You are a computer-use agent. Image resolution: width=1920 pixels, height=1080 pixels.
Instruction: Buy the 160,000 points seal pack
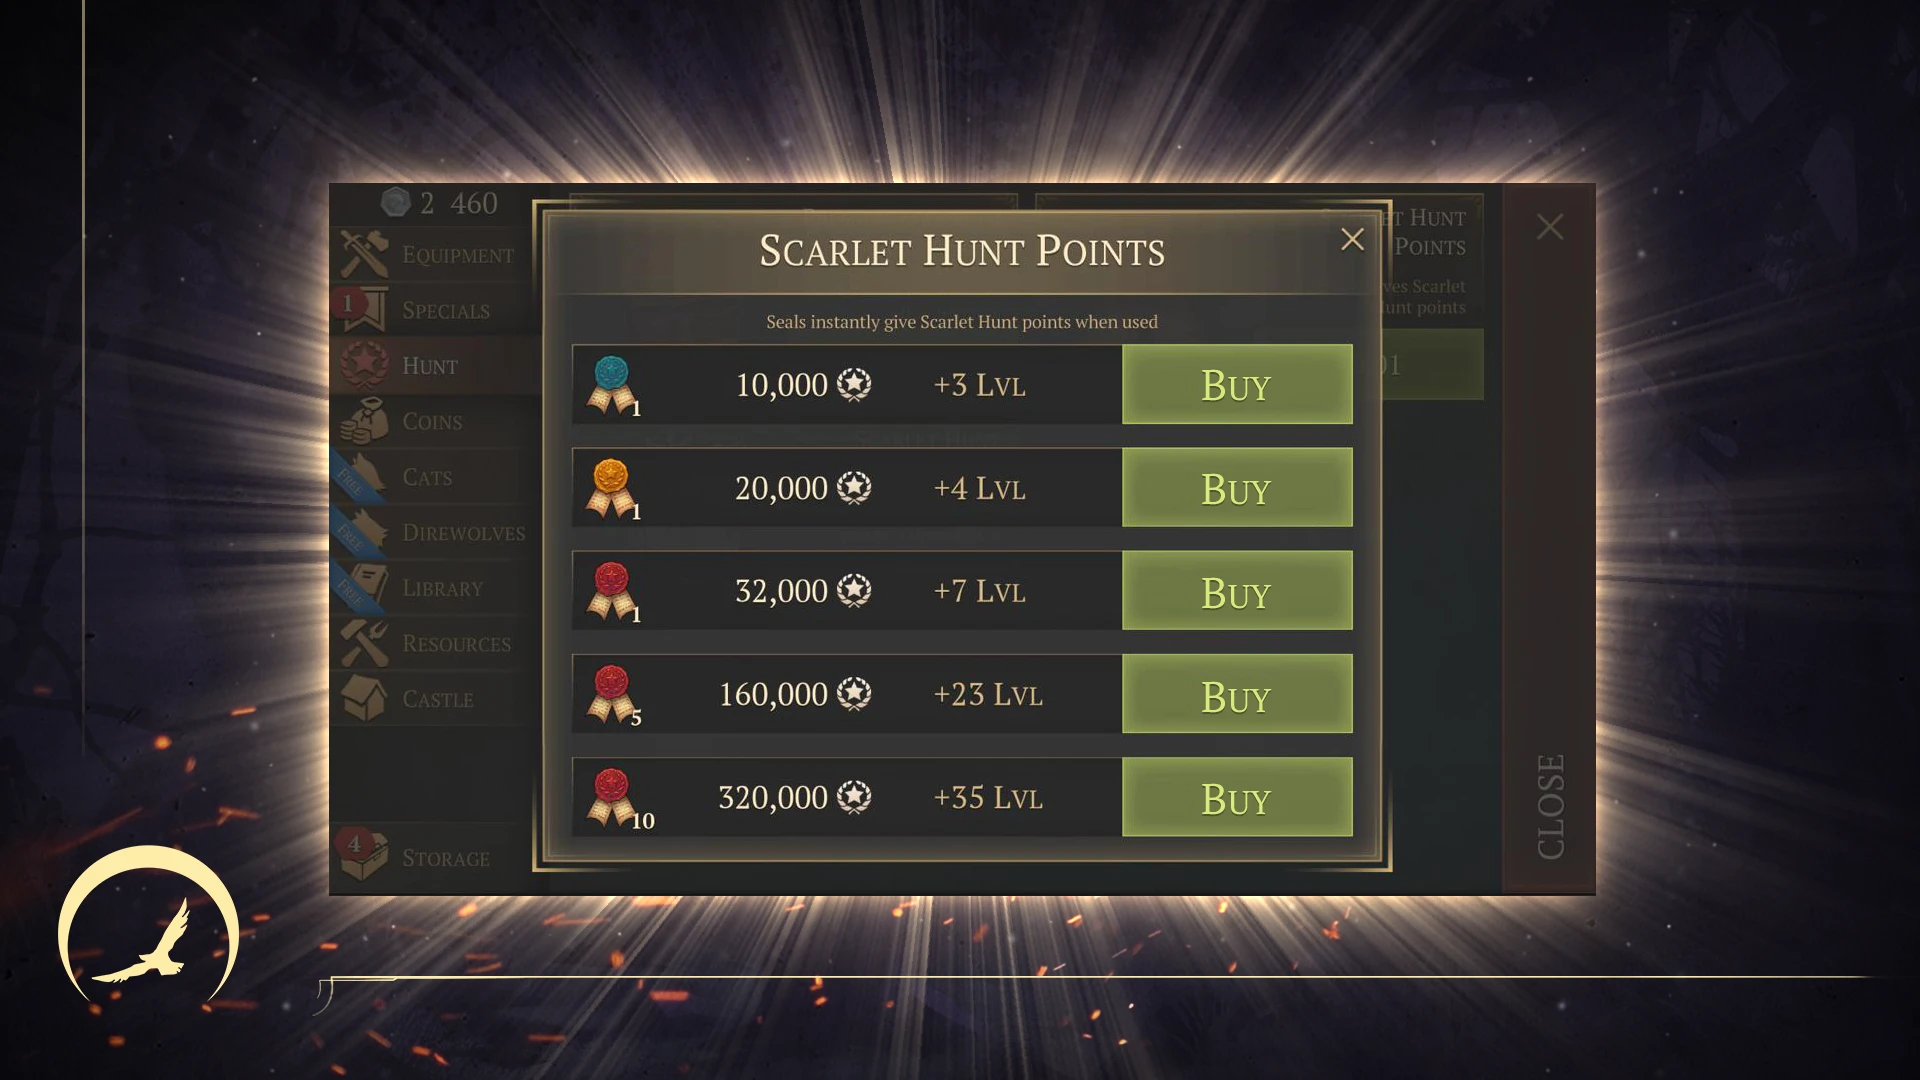coord(1237,694)
